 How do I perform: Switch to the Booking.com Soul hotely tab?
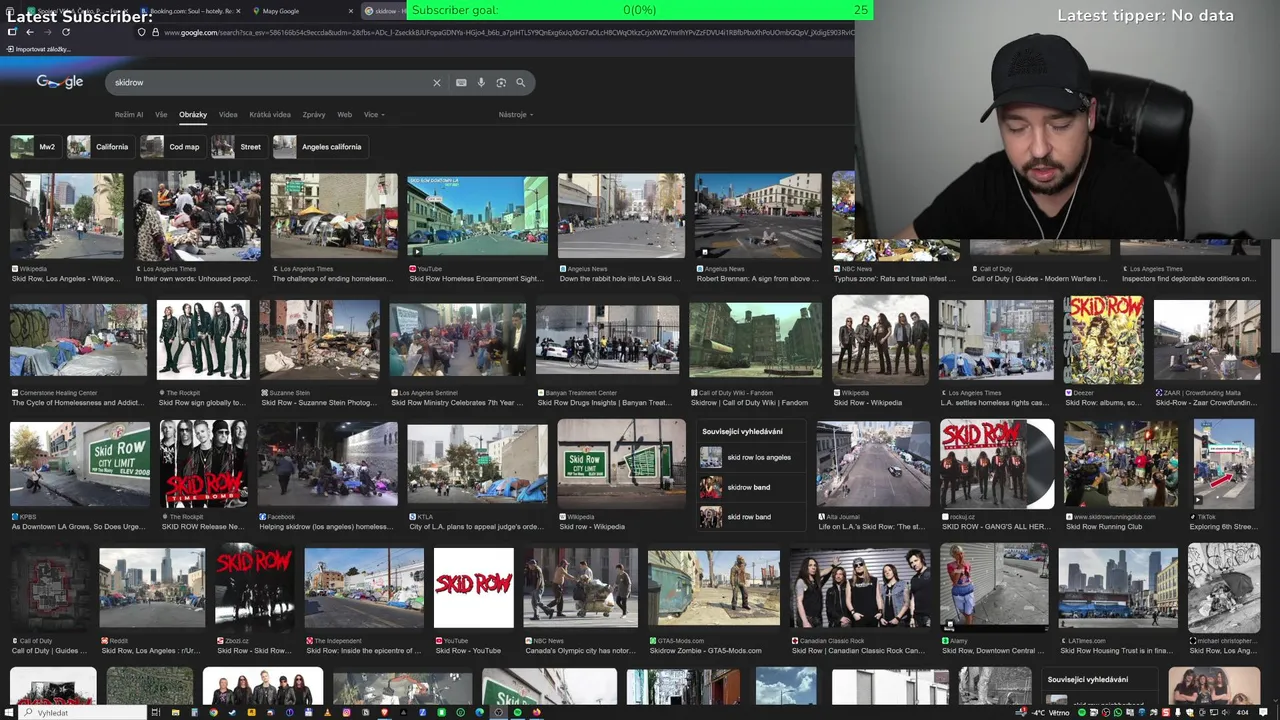click(x=190, y=11)
